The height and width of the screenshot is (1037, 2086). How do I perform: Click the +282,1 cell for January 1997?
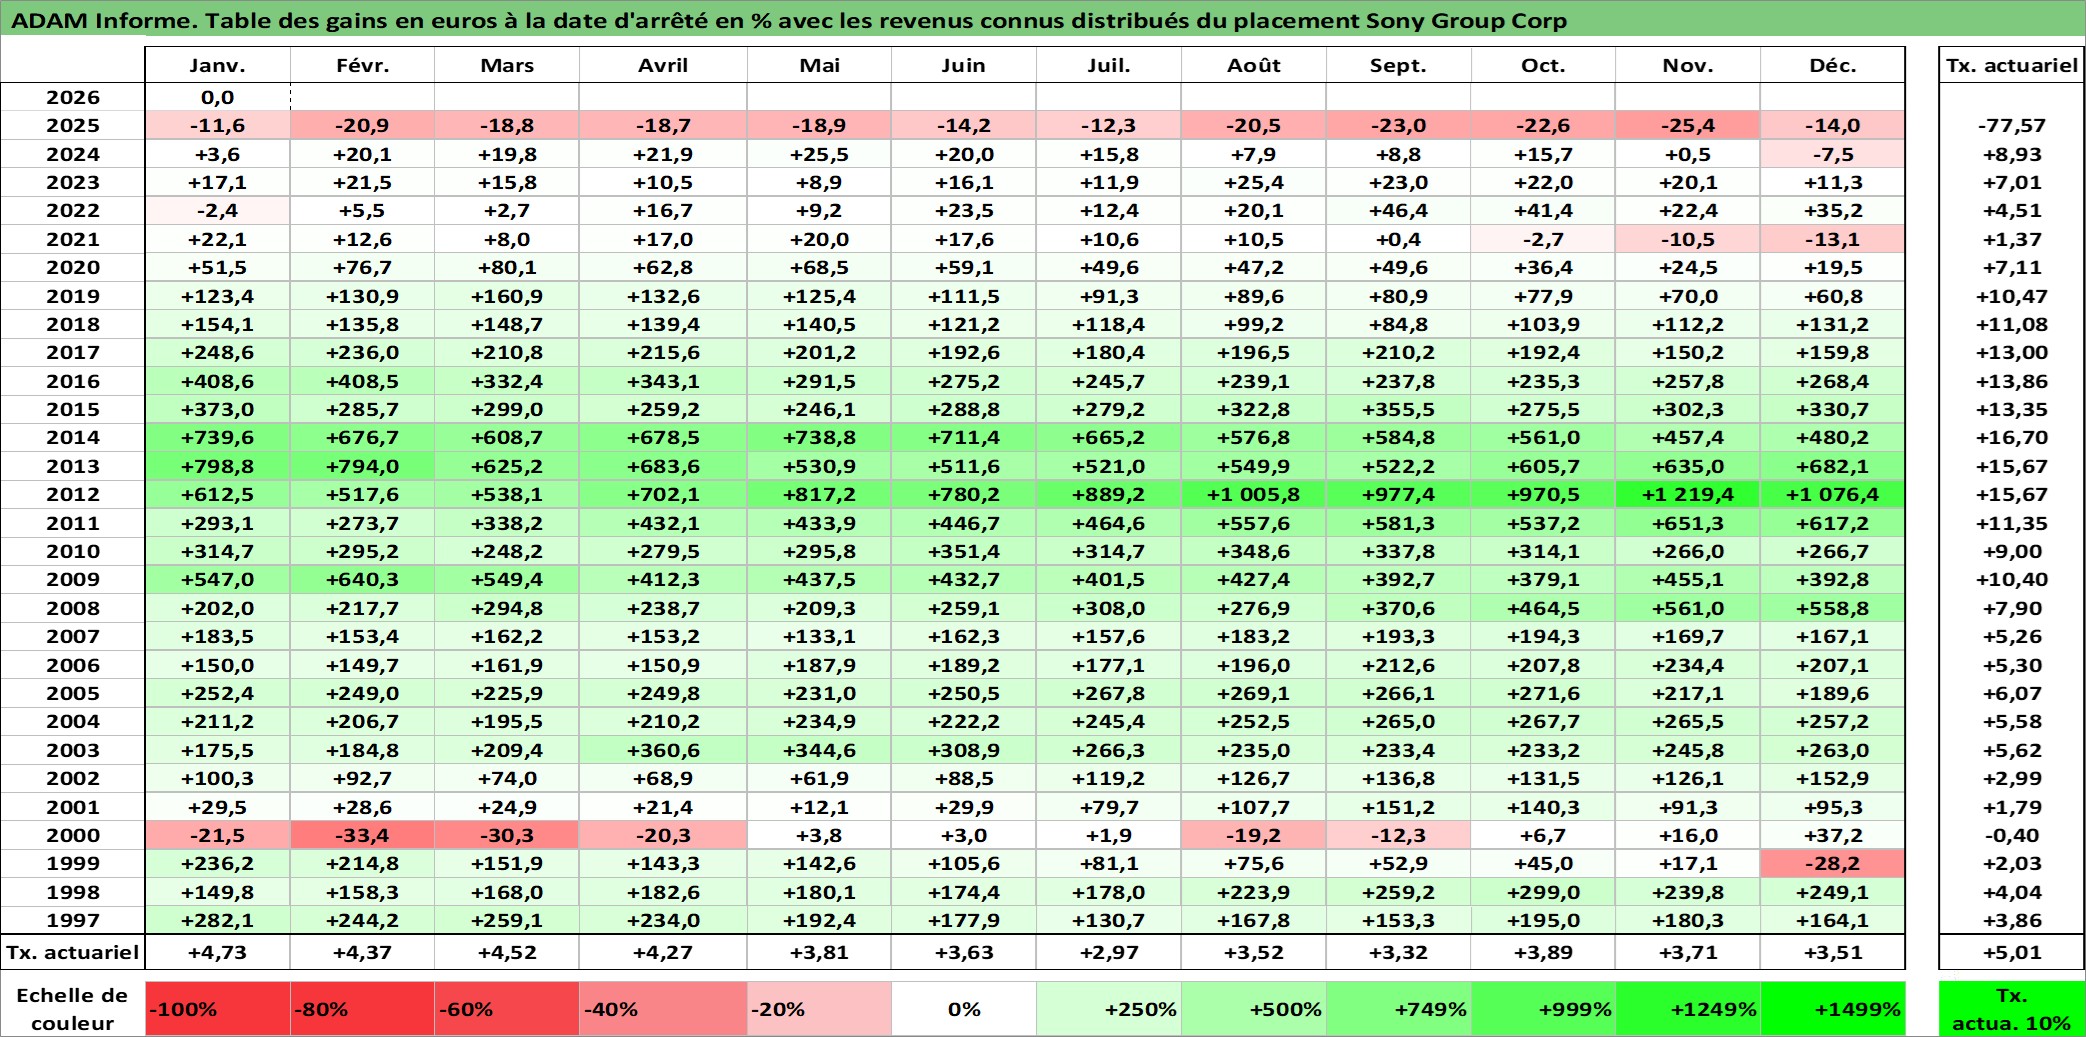pyautogui.click(x=218, y=920)
